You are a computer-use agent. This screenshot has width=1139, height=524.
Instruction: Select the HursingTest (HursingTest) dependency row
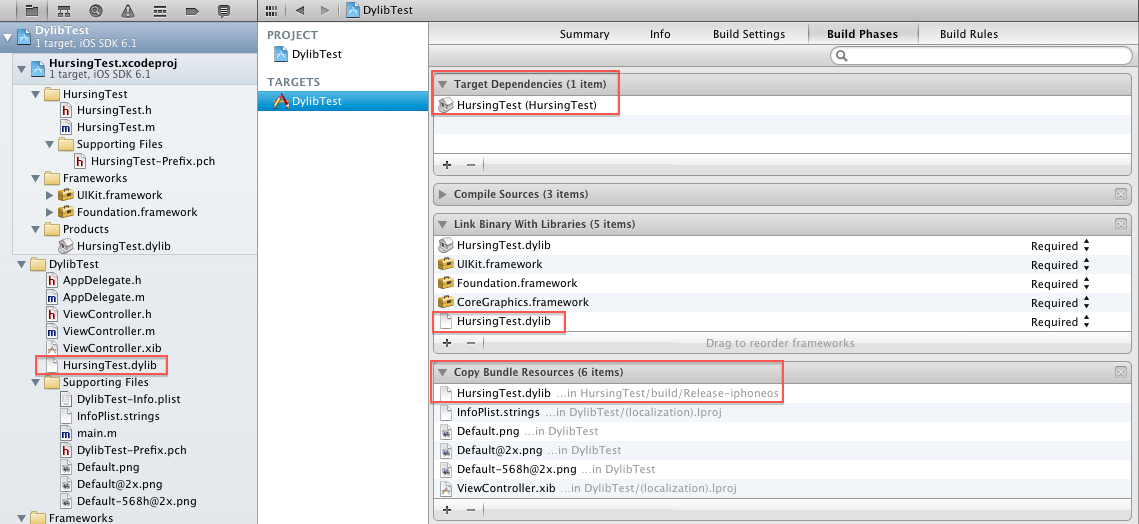(781, 105)
